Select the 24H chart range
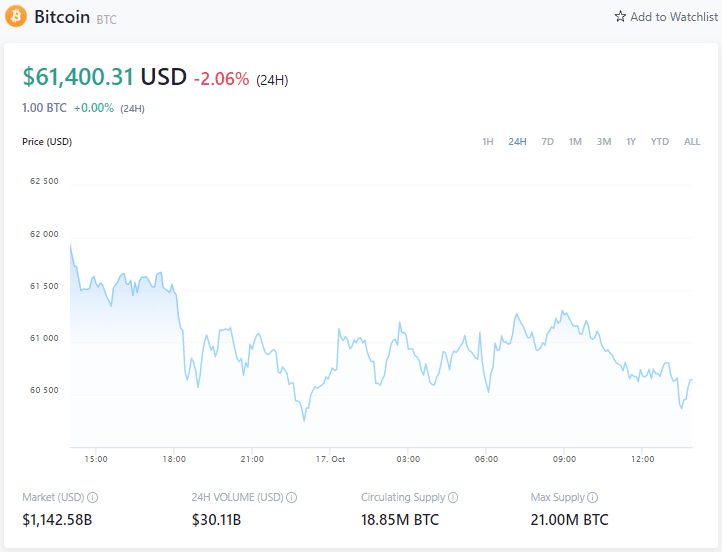 (x=517, y=142)
